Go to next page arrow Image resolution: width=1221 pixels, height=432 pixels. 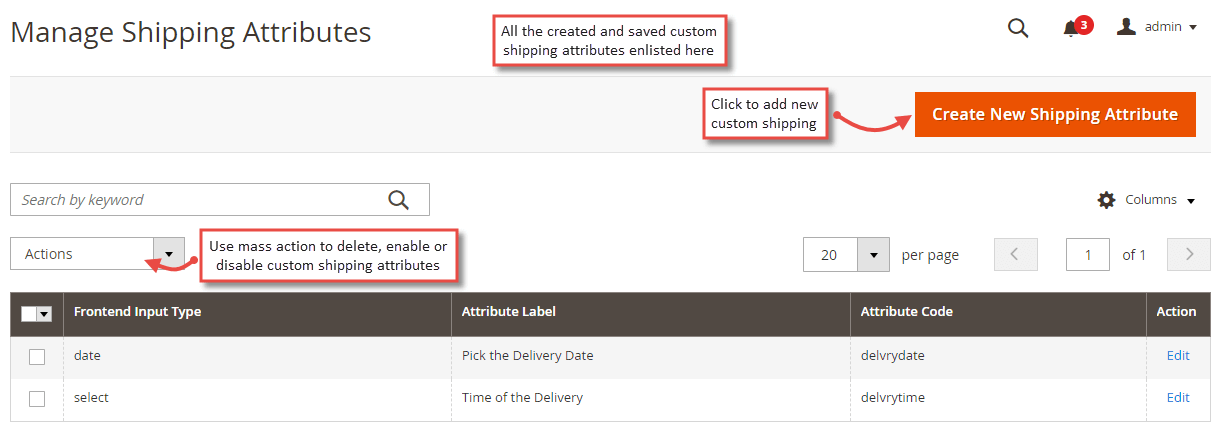coord(1189,254)
